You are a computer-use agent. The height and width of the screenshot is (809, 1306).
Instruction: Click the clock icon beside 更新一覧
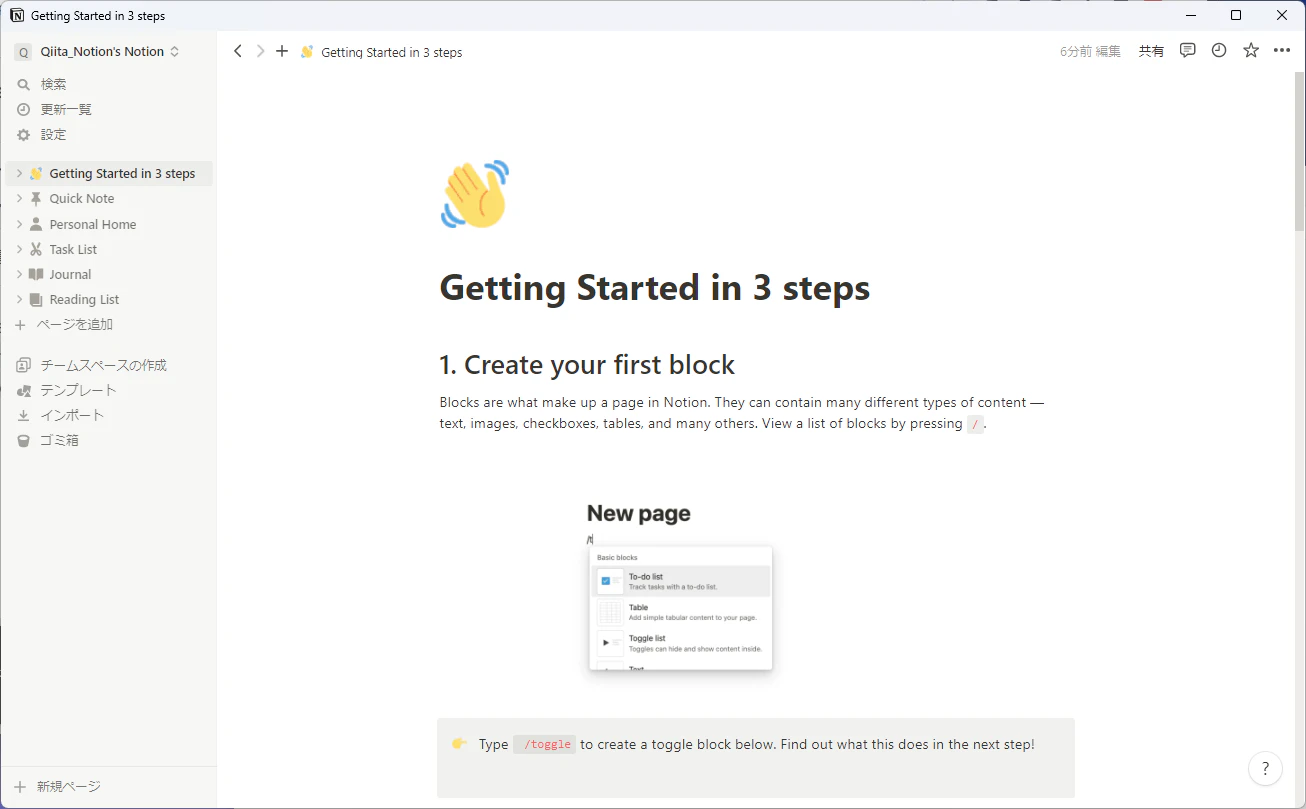24,110
